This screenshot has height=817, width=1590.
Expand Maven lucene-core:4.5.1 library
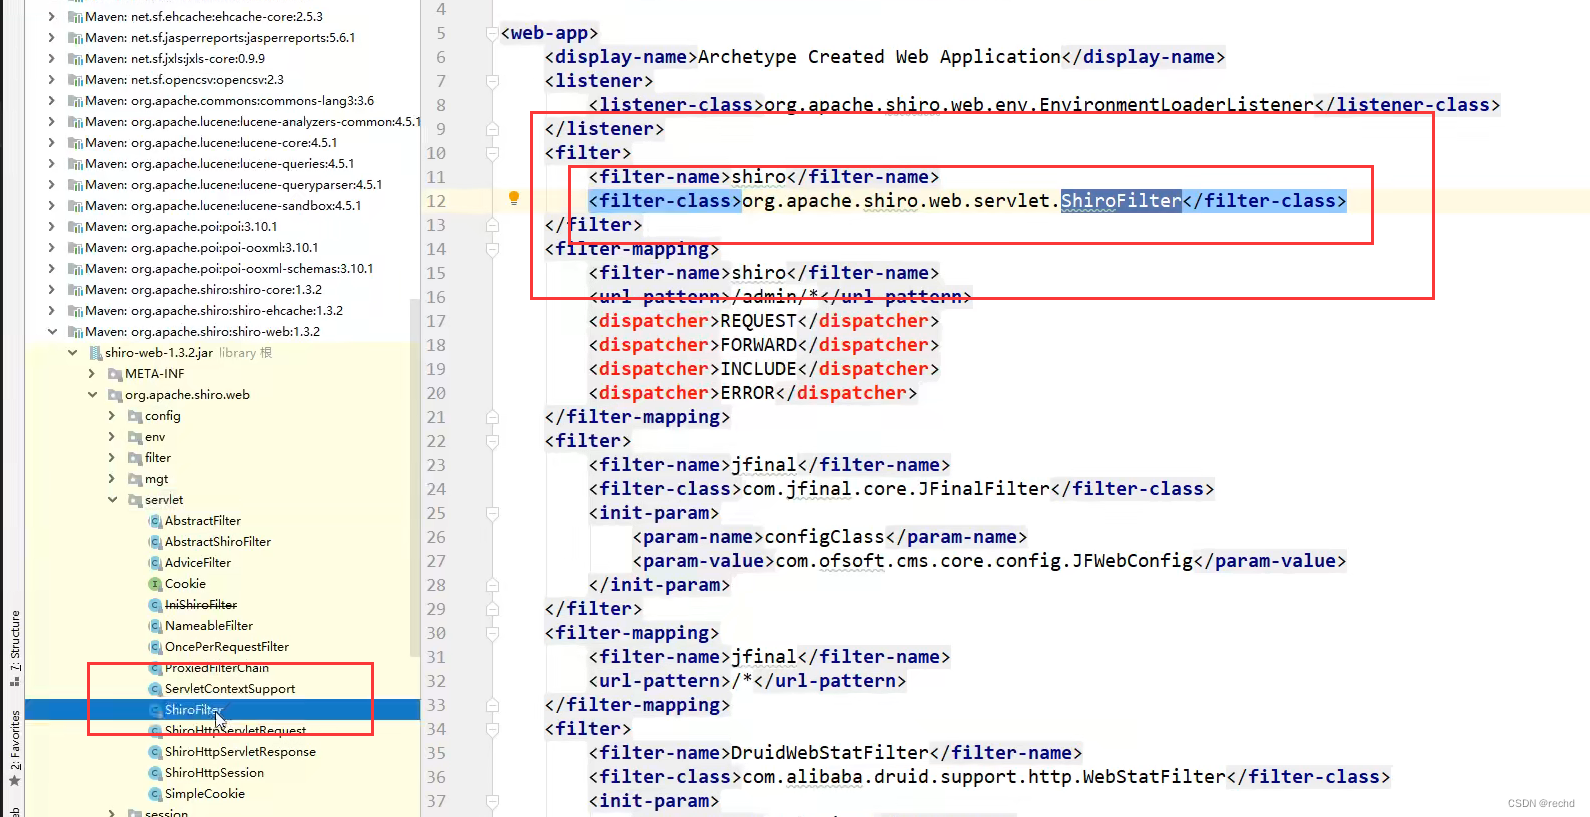coord(52,143)
